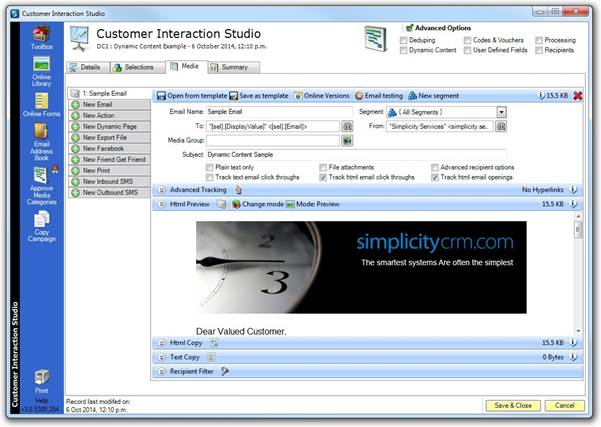Toggle the File attachments checkbox

pyautogui.click(x=323, y=168)
